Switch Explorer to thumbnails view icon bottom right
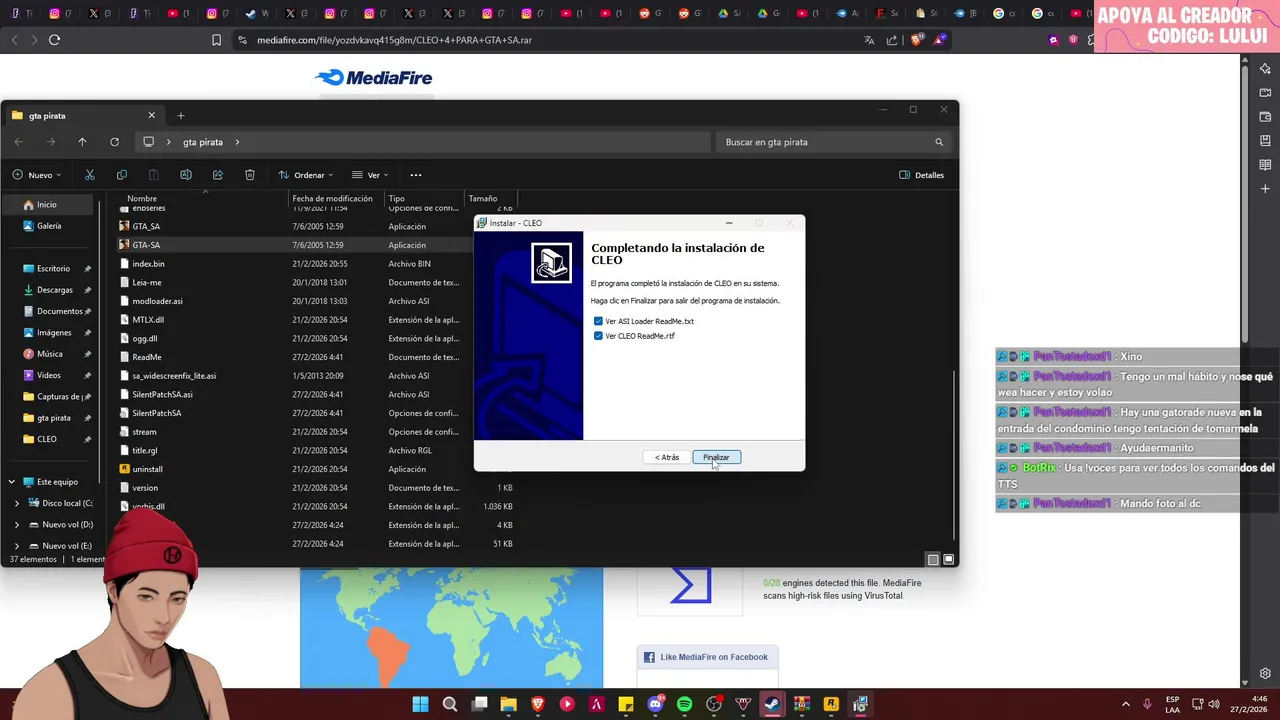This screenshot has width=1280, height=720. click(949, 559)
